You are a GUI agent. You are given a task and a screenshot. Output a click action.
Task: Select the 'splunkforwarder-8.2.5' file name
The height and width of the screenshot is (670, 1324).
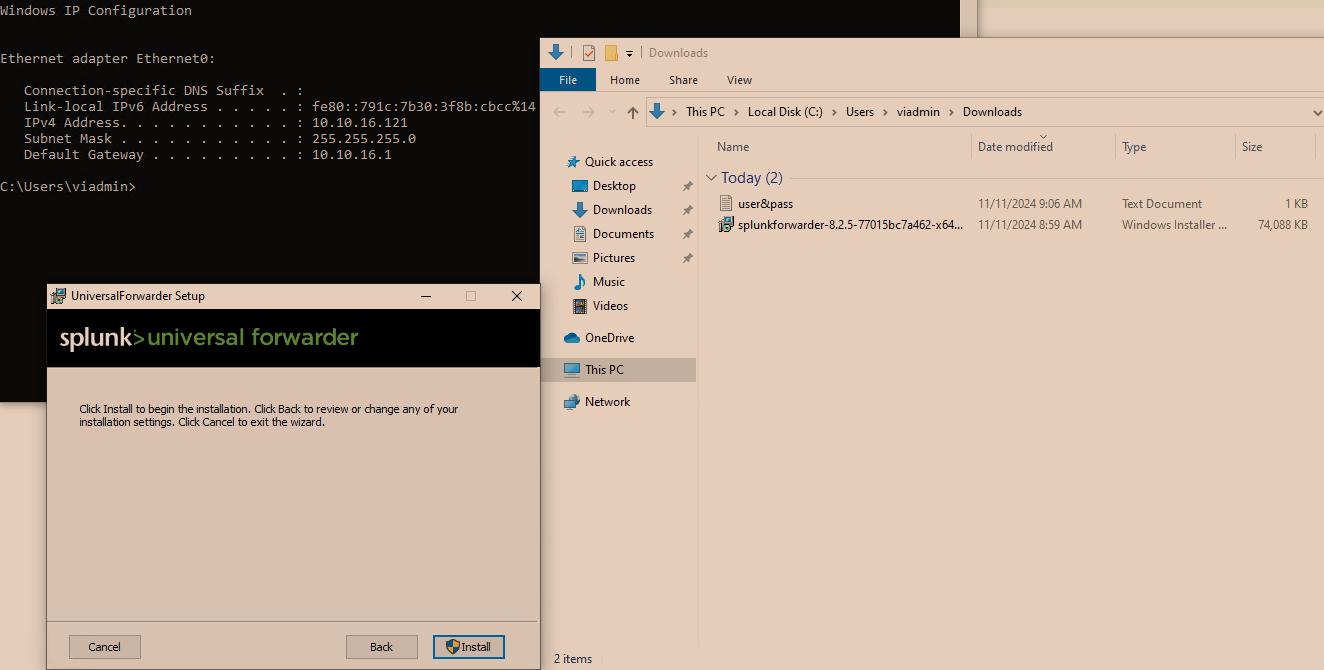(x=851, y=225)
